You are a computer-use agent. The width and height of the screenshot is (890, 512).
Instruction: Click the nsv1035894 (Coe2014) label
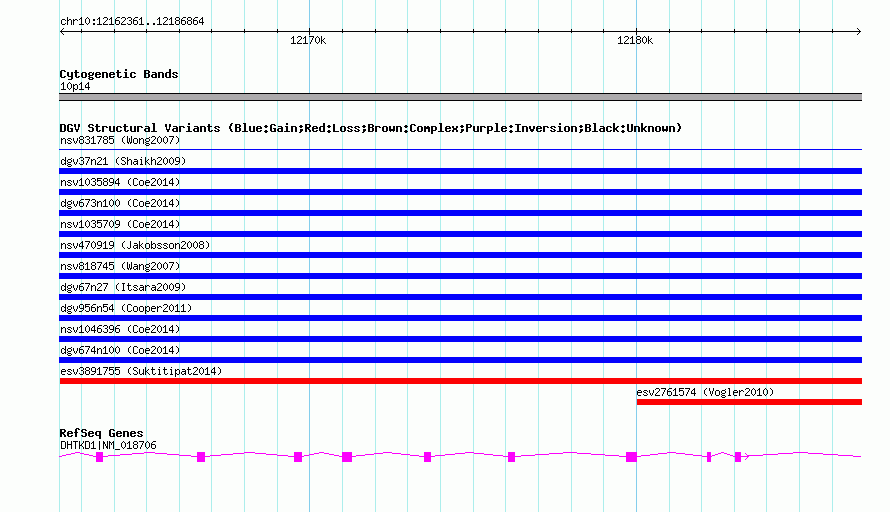(120, 182)
